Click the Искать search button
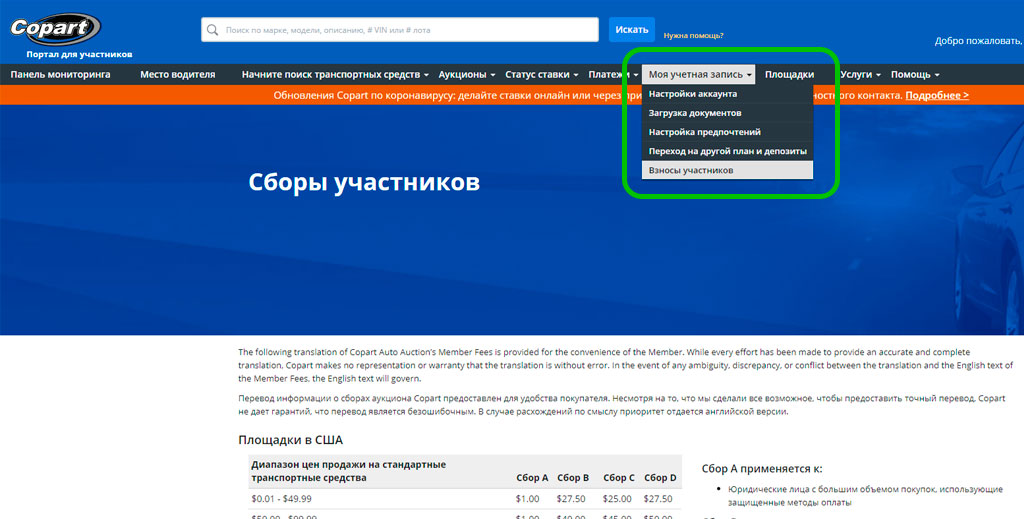This screenshot has width=1024, height=519. [x=632, y=29]
